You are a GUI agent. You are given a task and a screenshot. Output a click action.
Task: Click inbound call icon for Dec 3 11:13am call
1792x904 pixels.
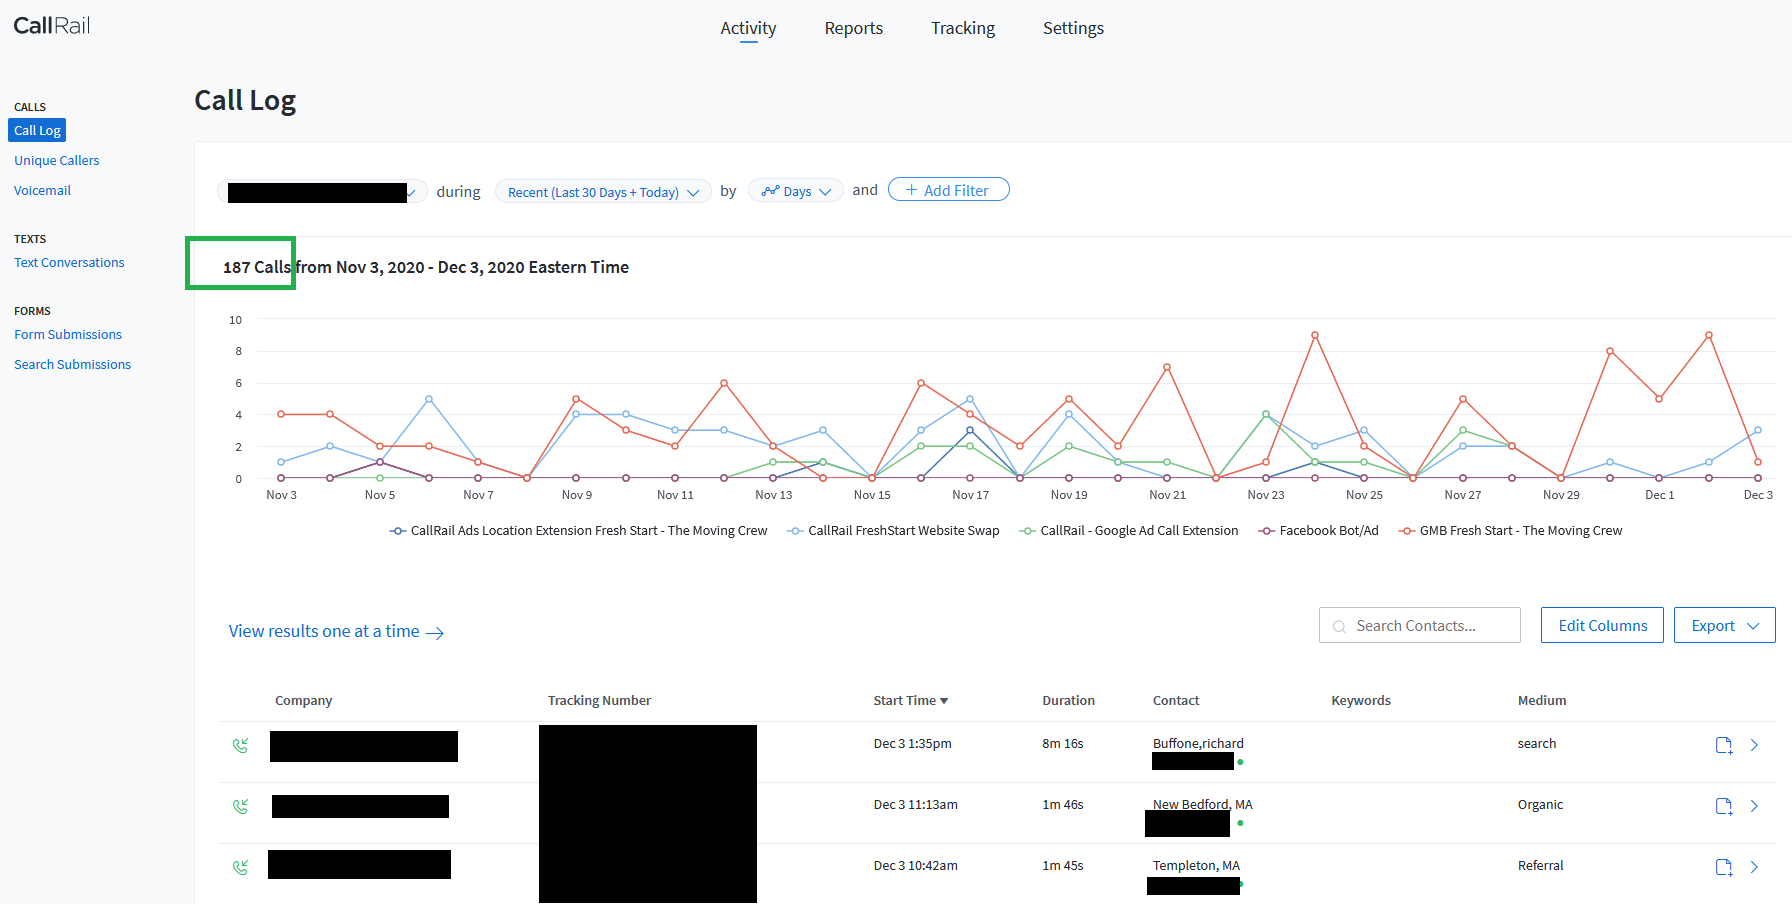tap(240, 807)
